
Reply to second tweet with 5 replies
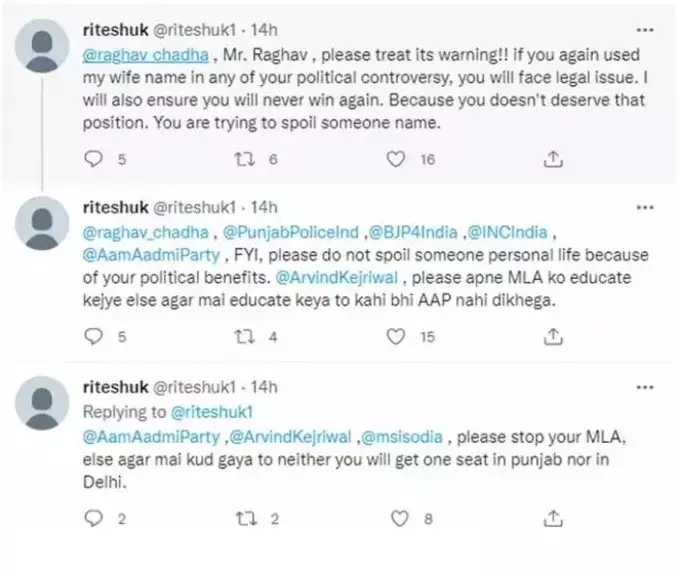[x=93, y=337]
